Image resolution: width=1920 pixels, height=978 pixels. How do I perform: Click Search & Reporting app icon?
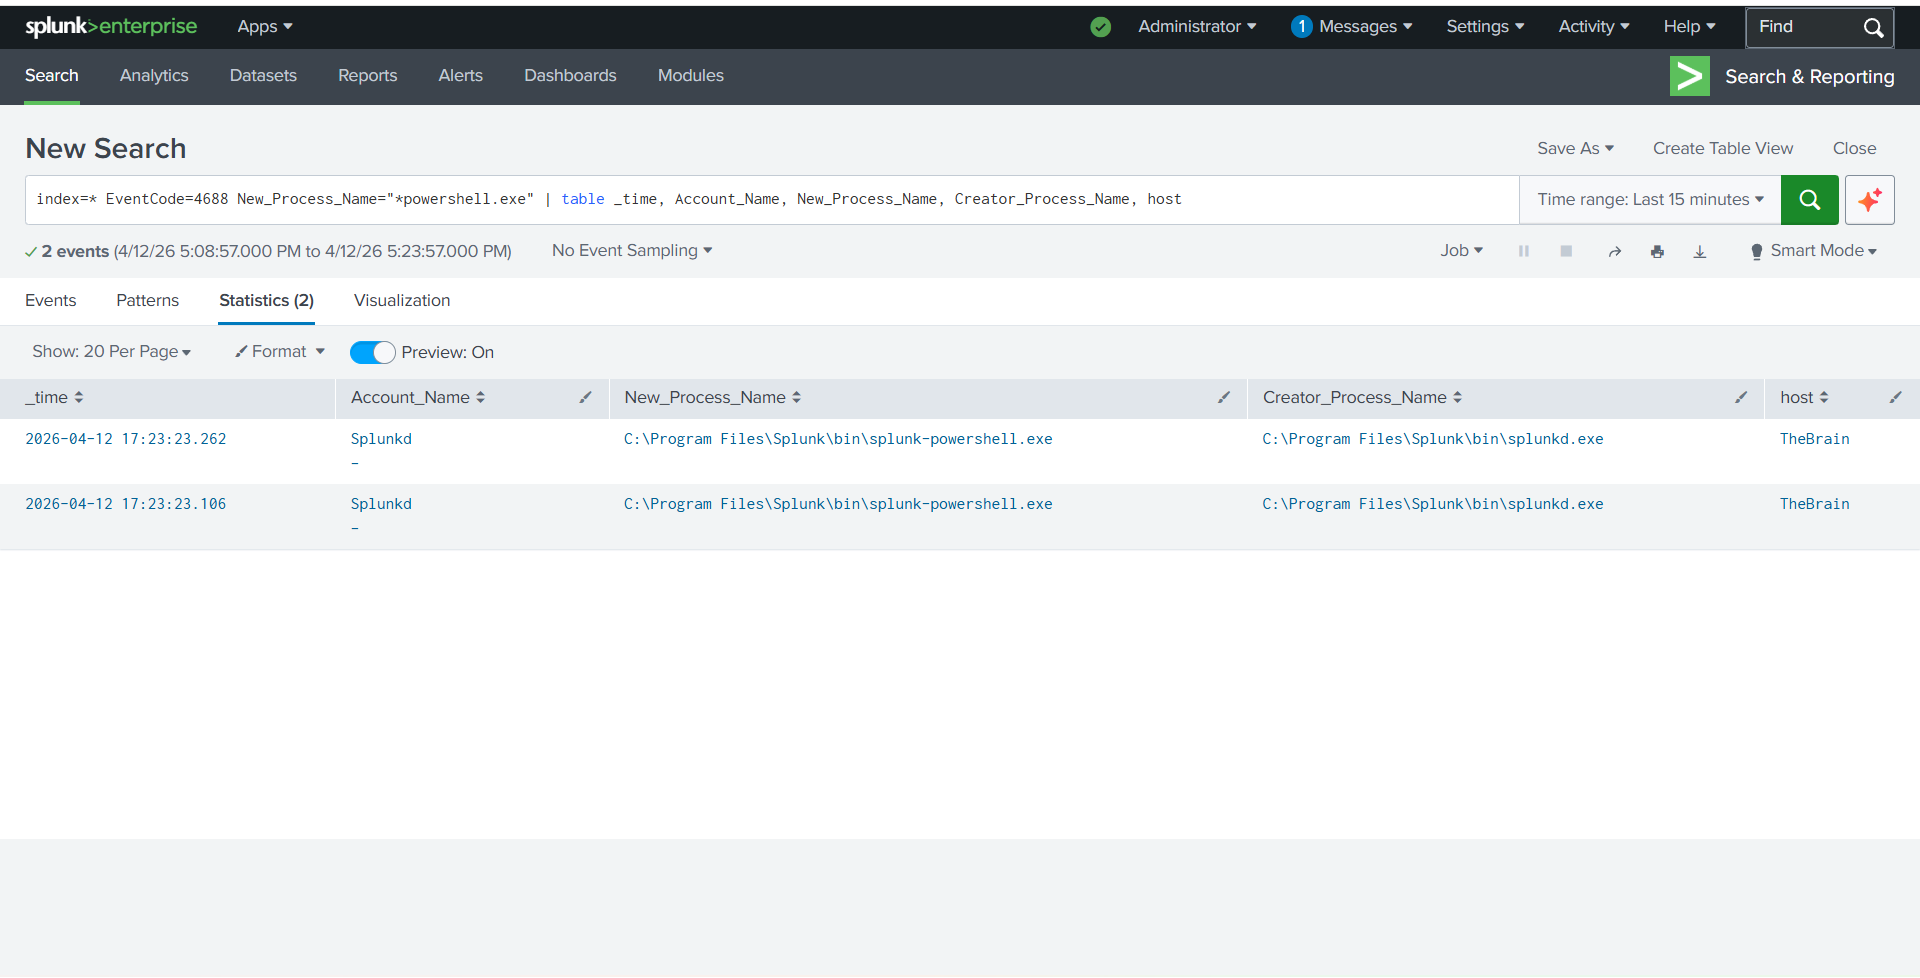click(1689, 76)
